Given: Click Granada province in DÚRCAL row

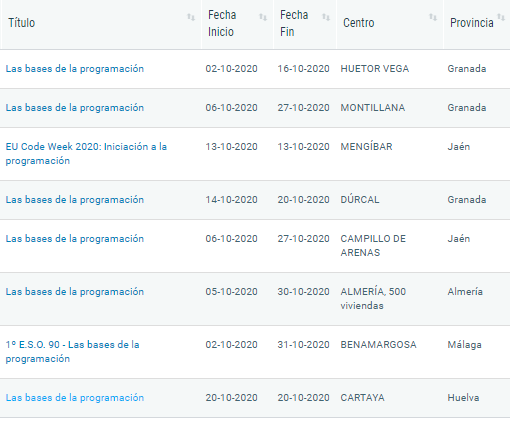Looking at the screenshot, I should [x=467, y=200].
